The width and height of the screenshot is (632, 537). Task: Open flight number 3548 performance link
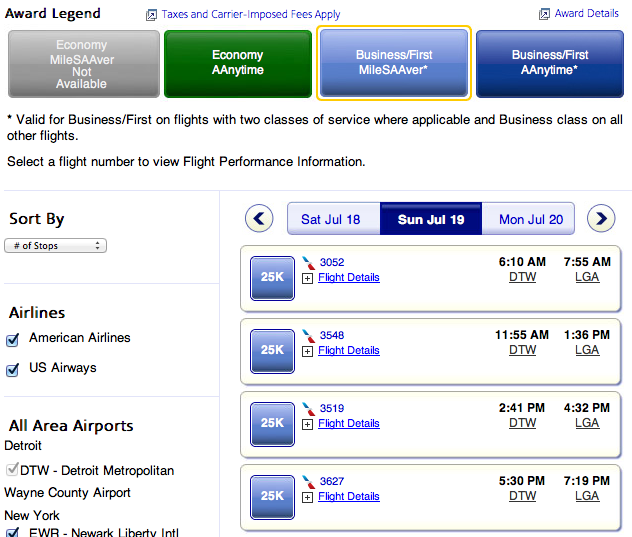(x=332, y=335)
